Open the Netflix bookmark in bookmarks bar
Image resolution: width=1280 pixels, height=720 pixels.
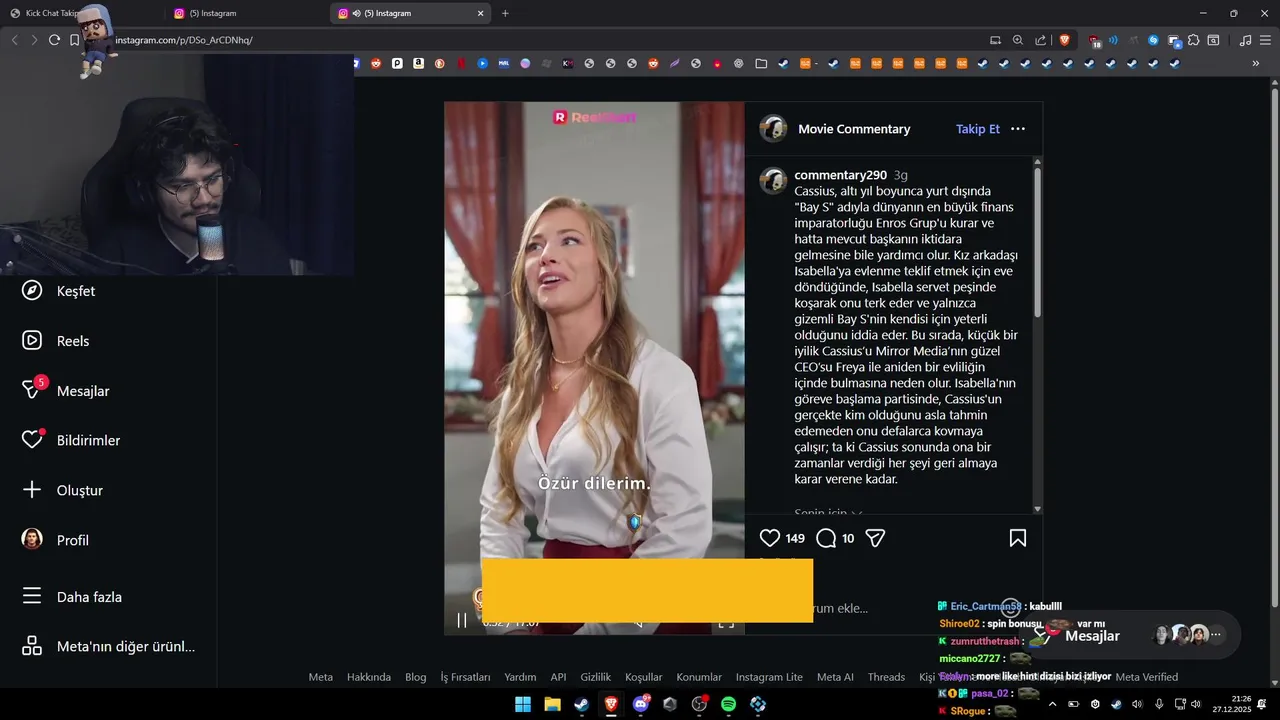(461, 63)
